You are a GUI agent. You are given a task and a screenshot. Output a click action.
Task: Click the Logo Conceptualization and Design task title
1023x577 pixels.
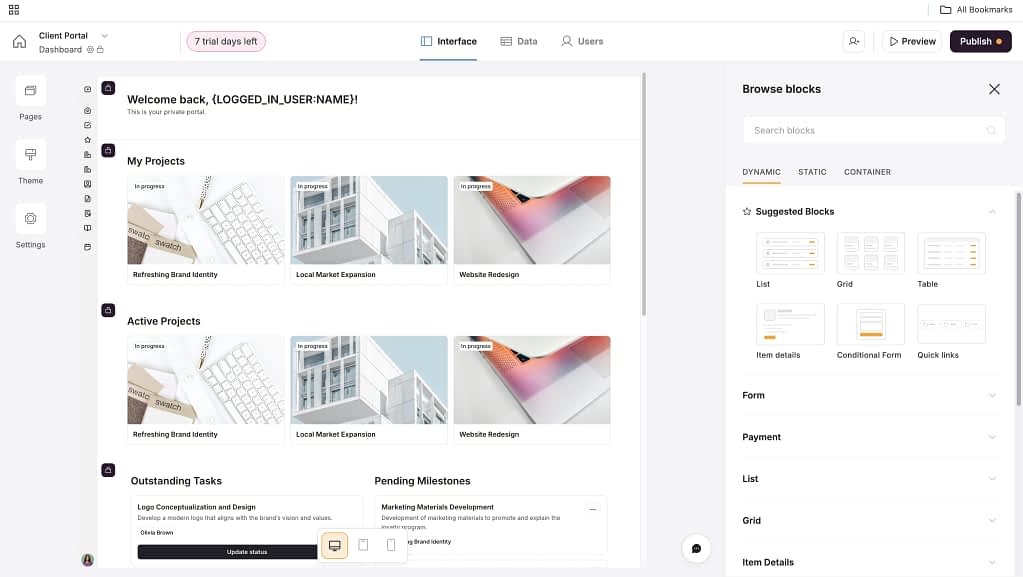click(196, 507)
